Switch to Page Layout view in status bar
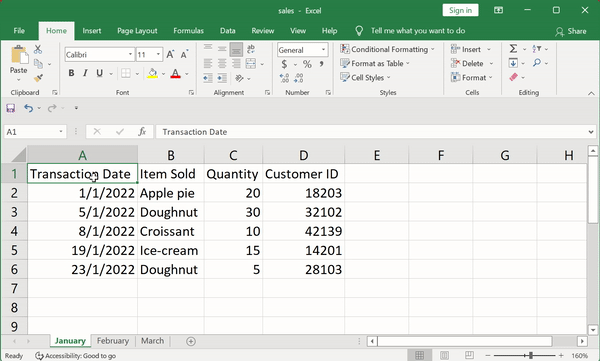Viewport: 600px width, 361px height. [x=444, y=355]
